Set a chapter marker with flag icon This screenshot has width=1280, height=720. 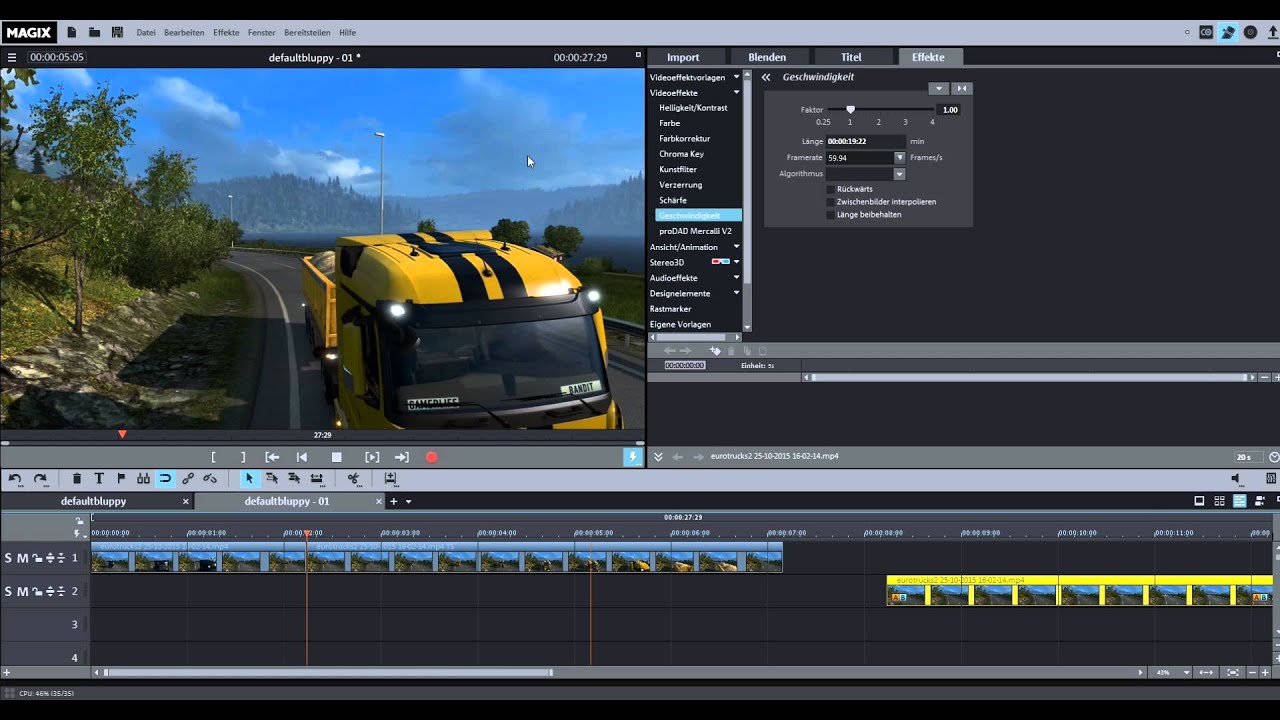tap(121, 479)
